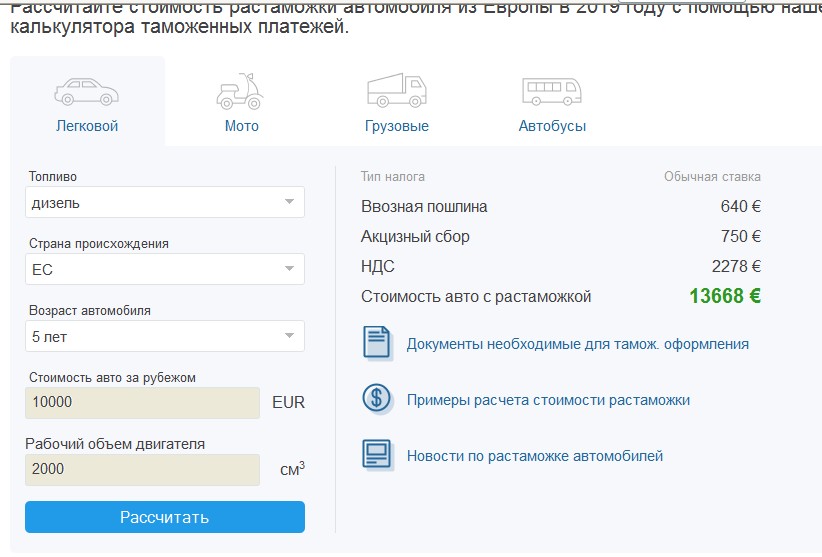Expand the Страна происхождения dropdown
The image size is (822, 557).
click(x=165, y=269)
